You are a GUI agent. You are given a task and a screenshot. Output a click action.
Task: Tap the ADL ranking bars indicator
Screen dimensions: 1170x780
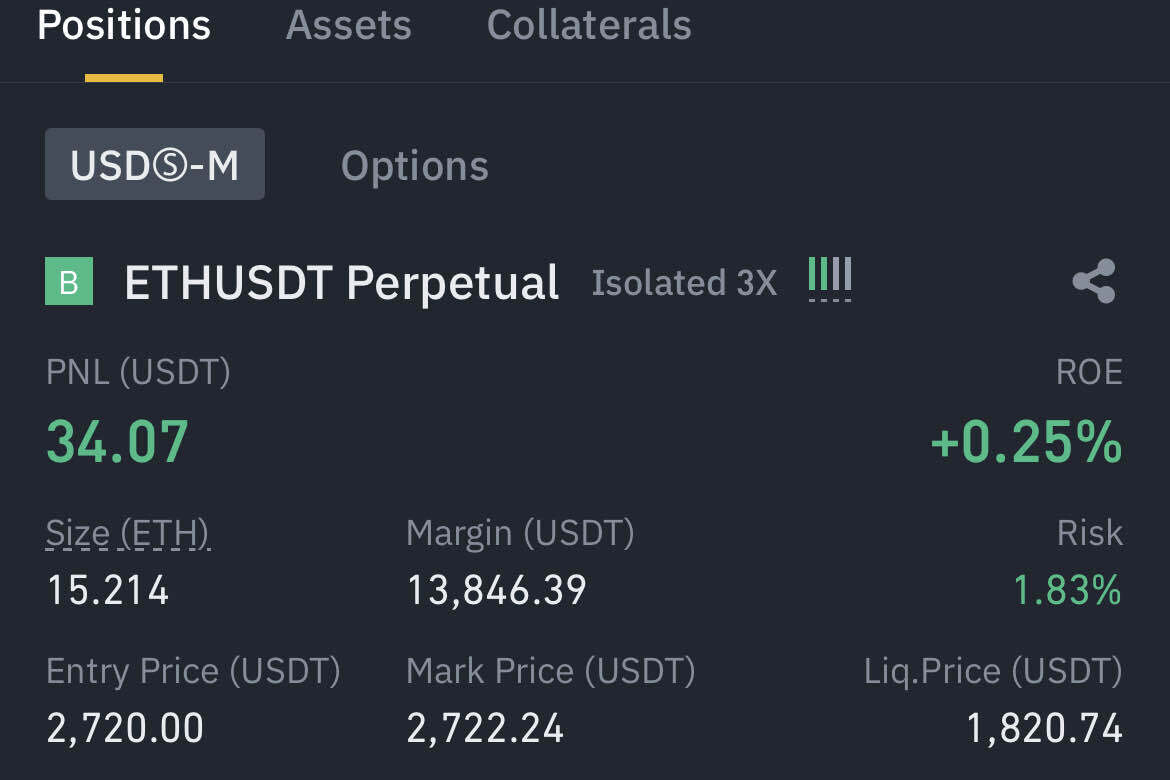point(830,277)
